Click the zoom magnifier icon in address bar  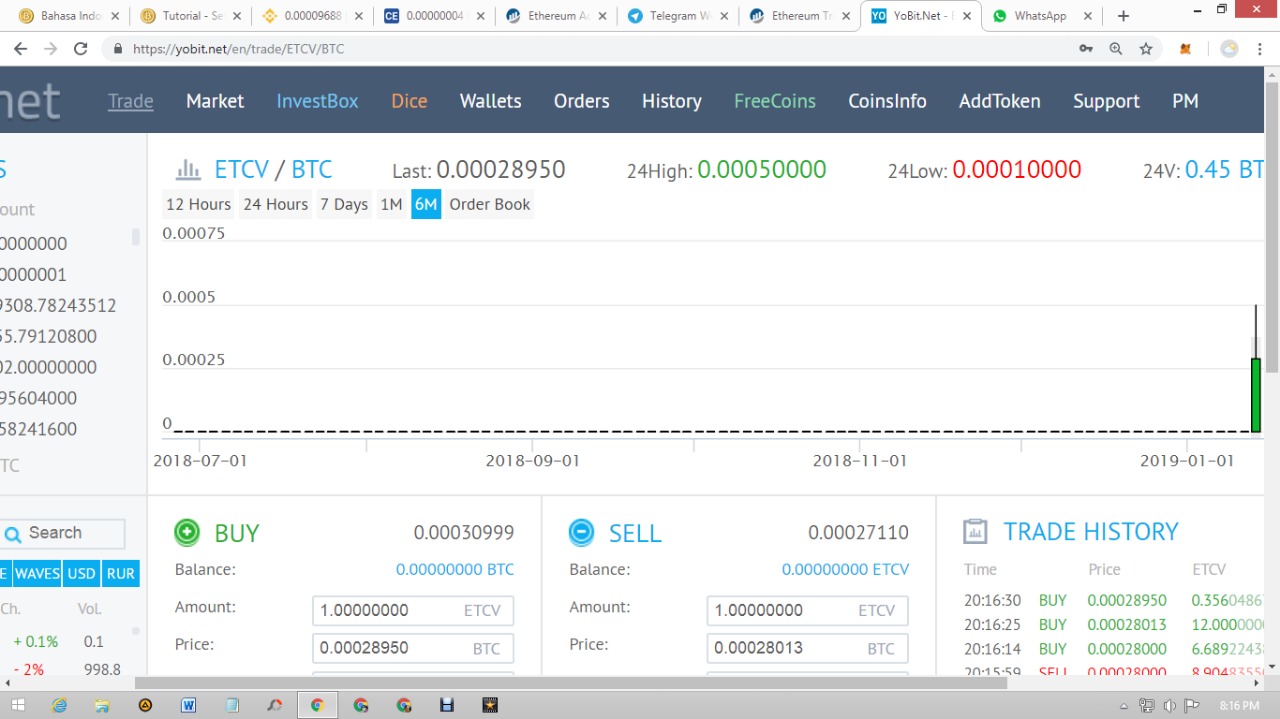click(x=1116, y=48)
